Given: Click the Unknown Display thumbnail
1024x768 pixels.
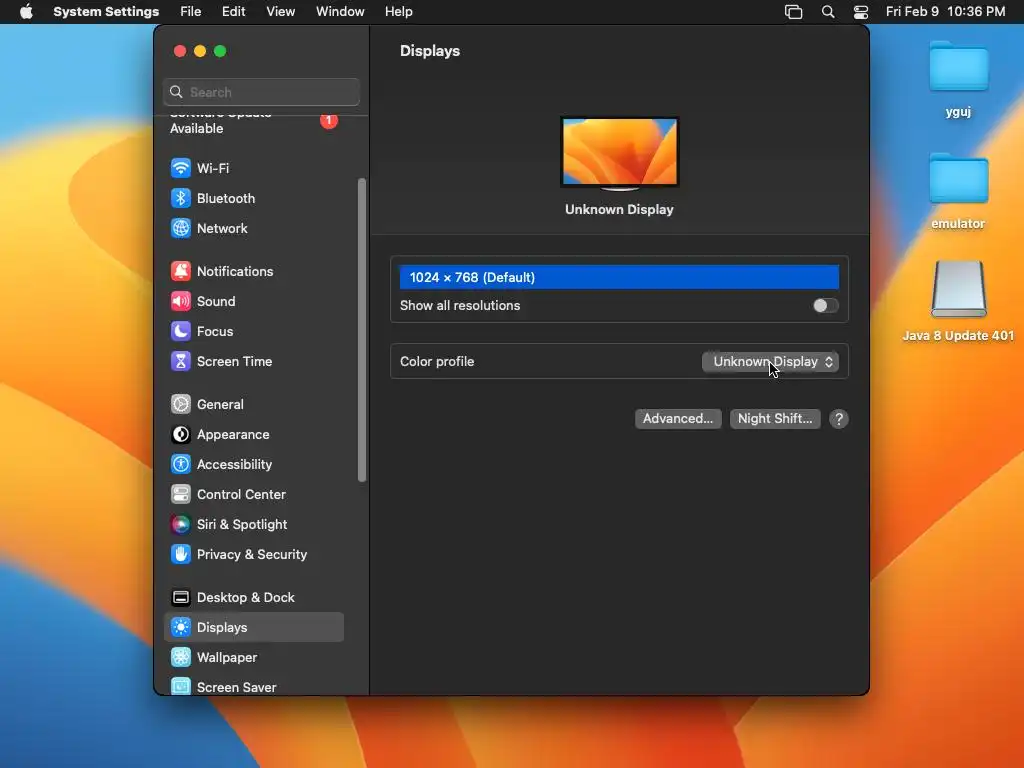Looking at the screenshot, I should tap(619, 153).
